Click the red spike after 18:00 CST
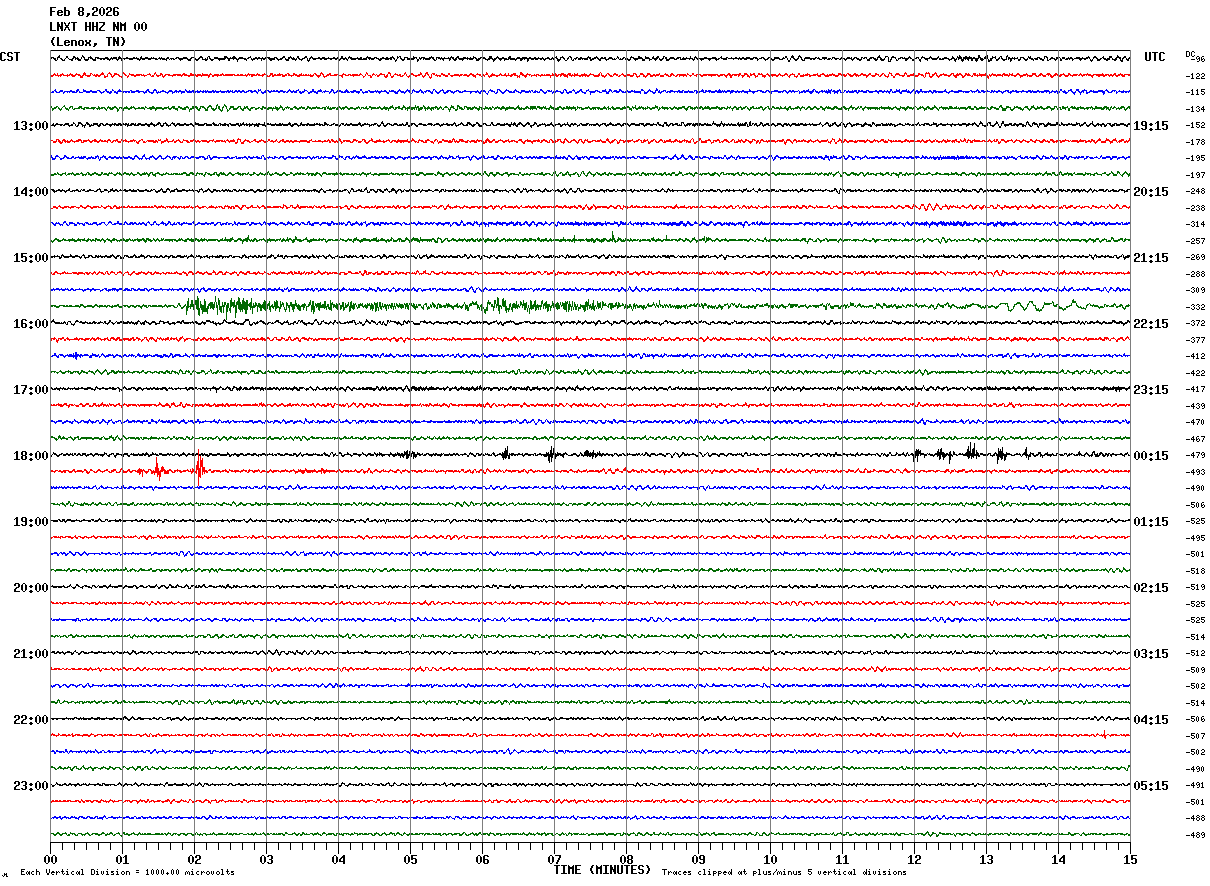This screenshot has height=886, width=1210. (199, 468)
